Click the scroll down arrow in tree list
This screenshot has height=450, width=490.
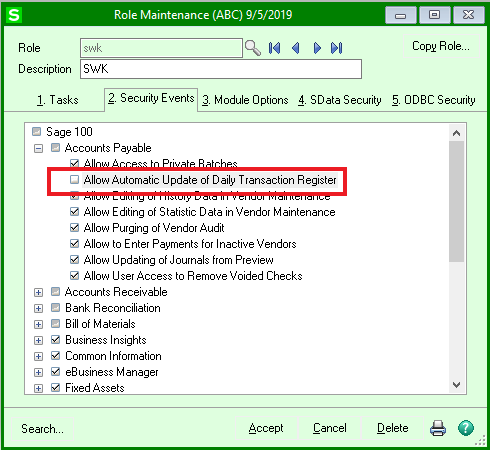456,385
